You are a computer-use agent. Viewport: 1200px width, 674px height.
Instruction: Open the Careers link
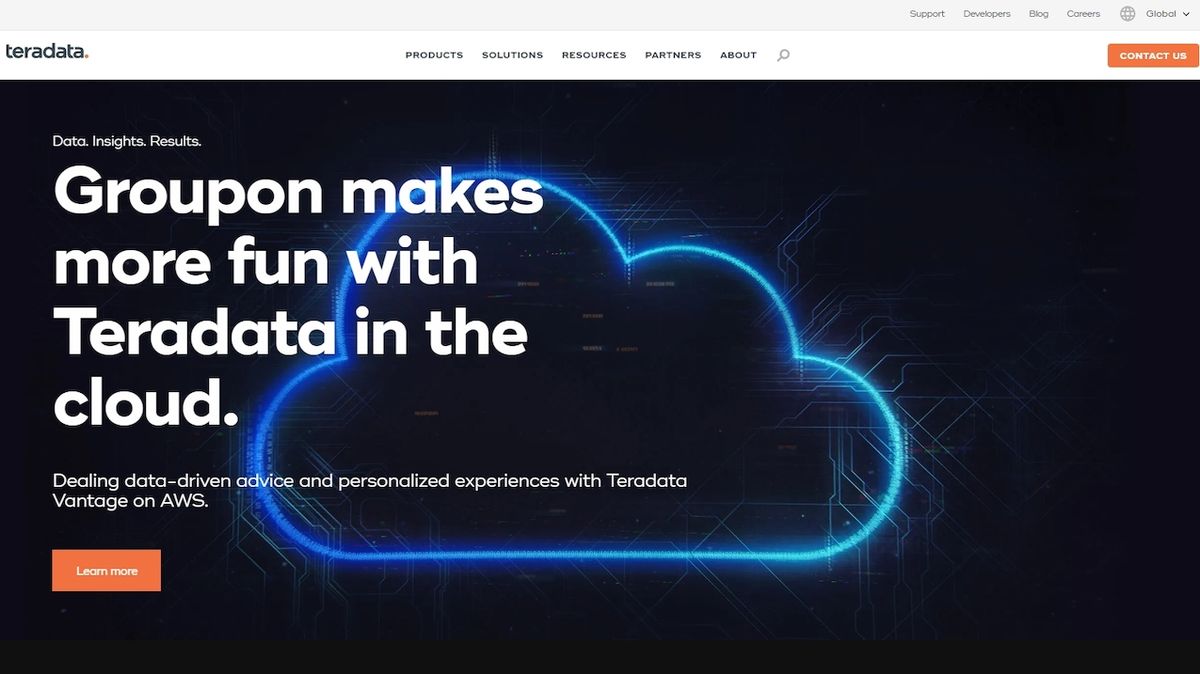[x=1083, y=14]
